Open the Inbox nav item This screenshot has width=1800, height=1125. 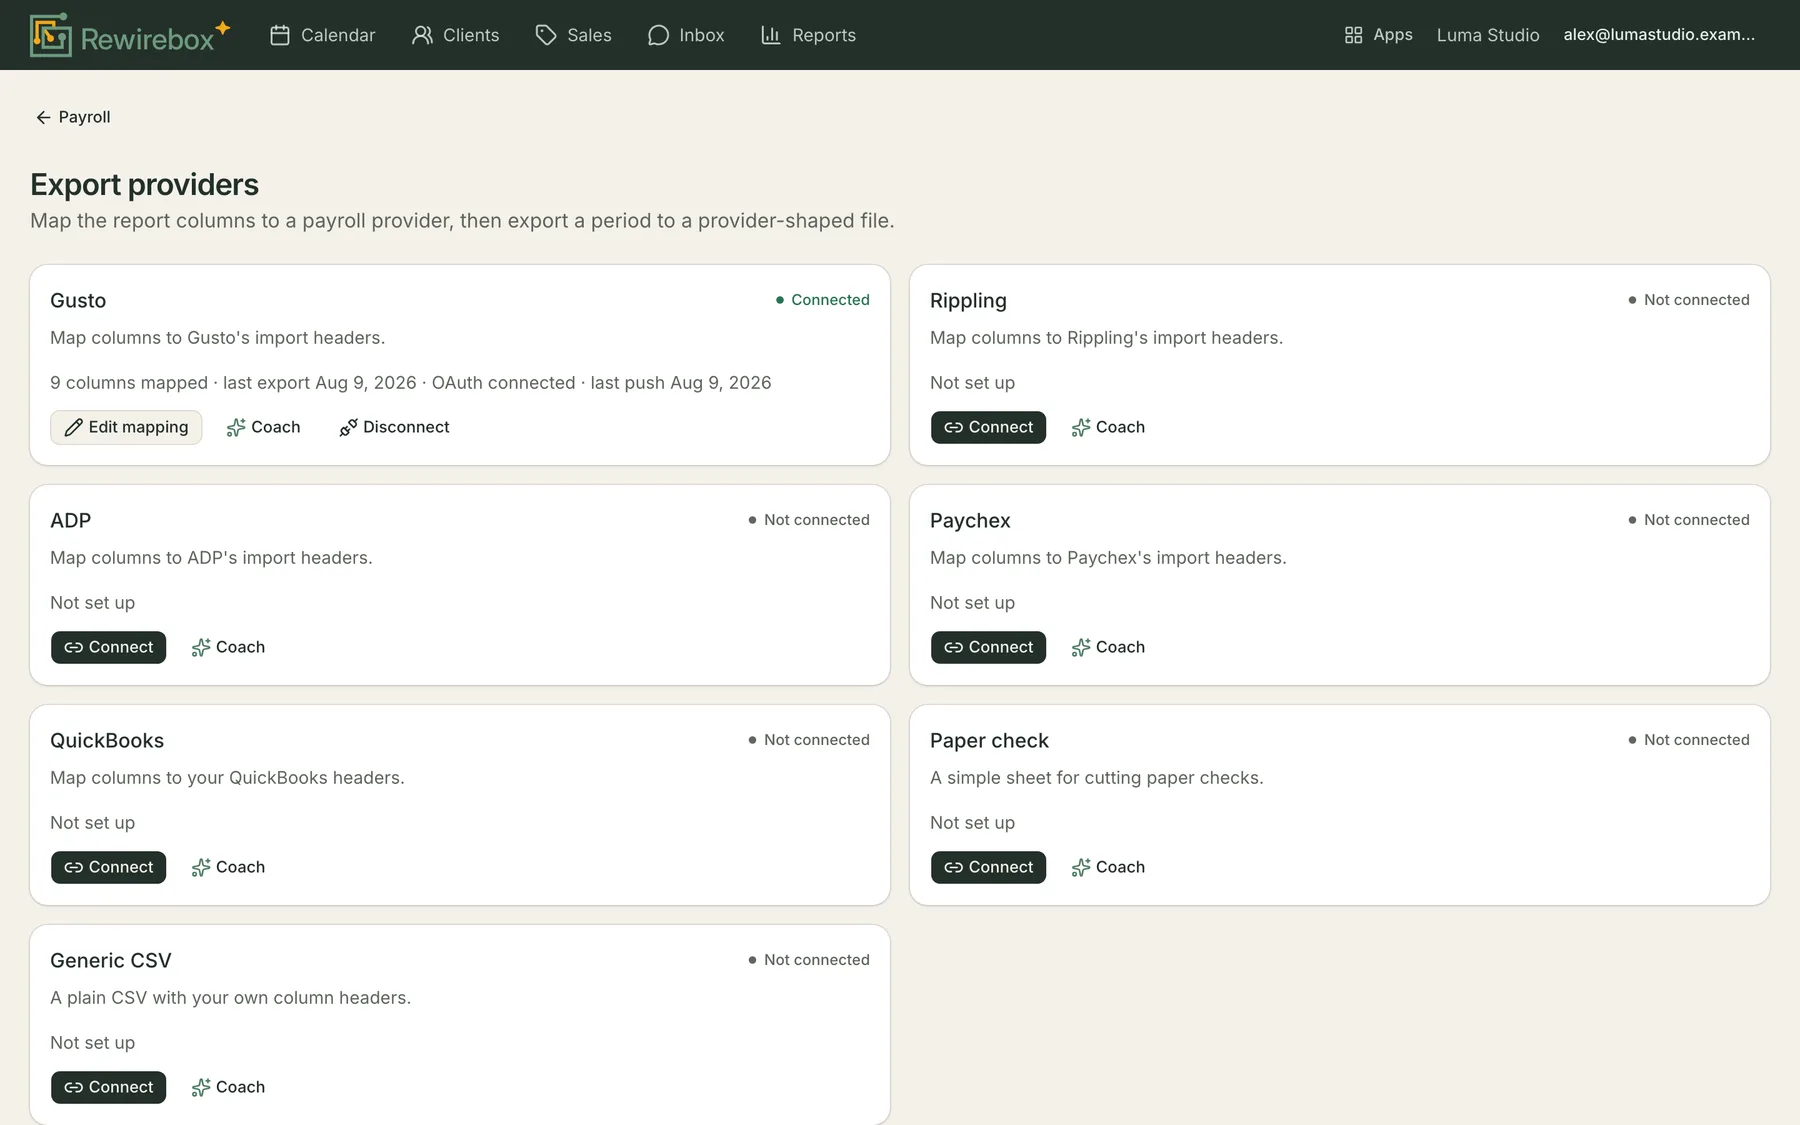(686, 35)
